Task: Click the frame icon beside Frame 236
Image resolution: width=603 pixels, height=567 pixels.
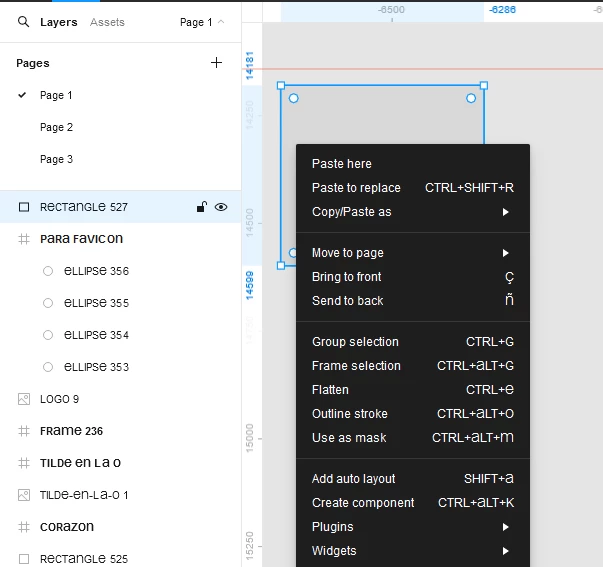Action: coord(24,431)
